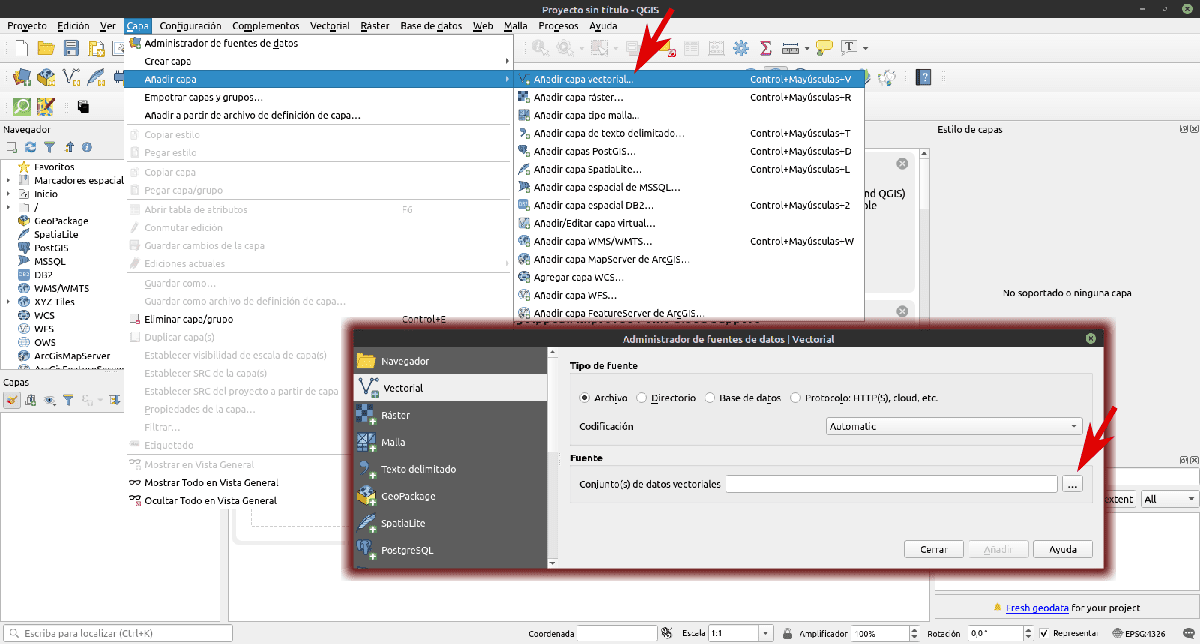The width and height of the screenshot is (1200, 644).
Task: Expand the XYZ Tiles tree node
Action: tap(8, 301)
